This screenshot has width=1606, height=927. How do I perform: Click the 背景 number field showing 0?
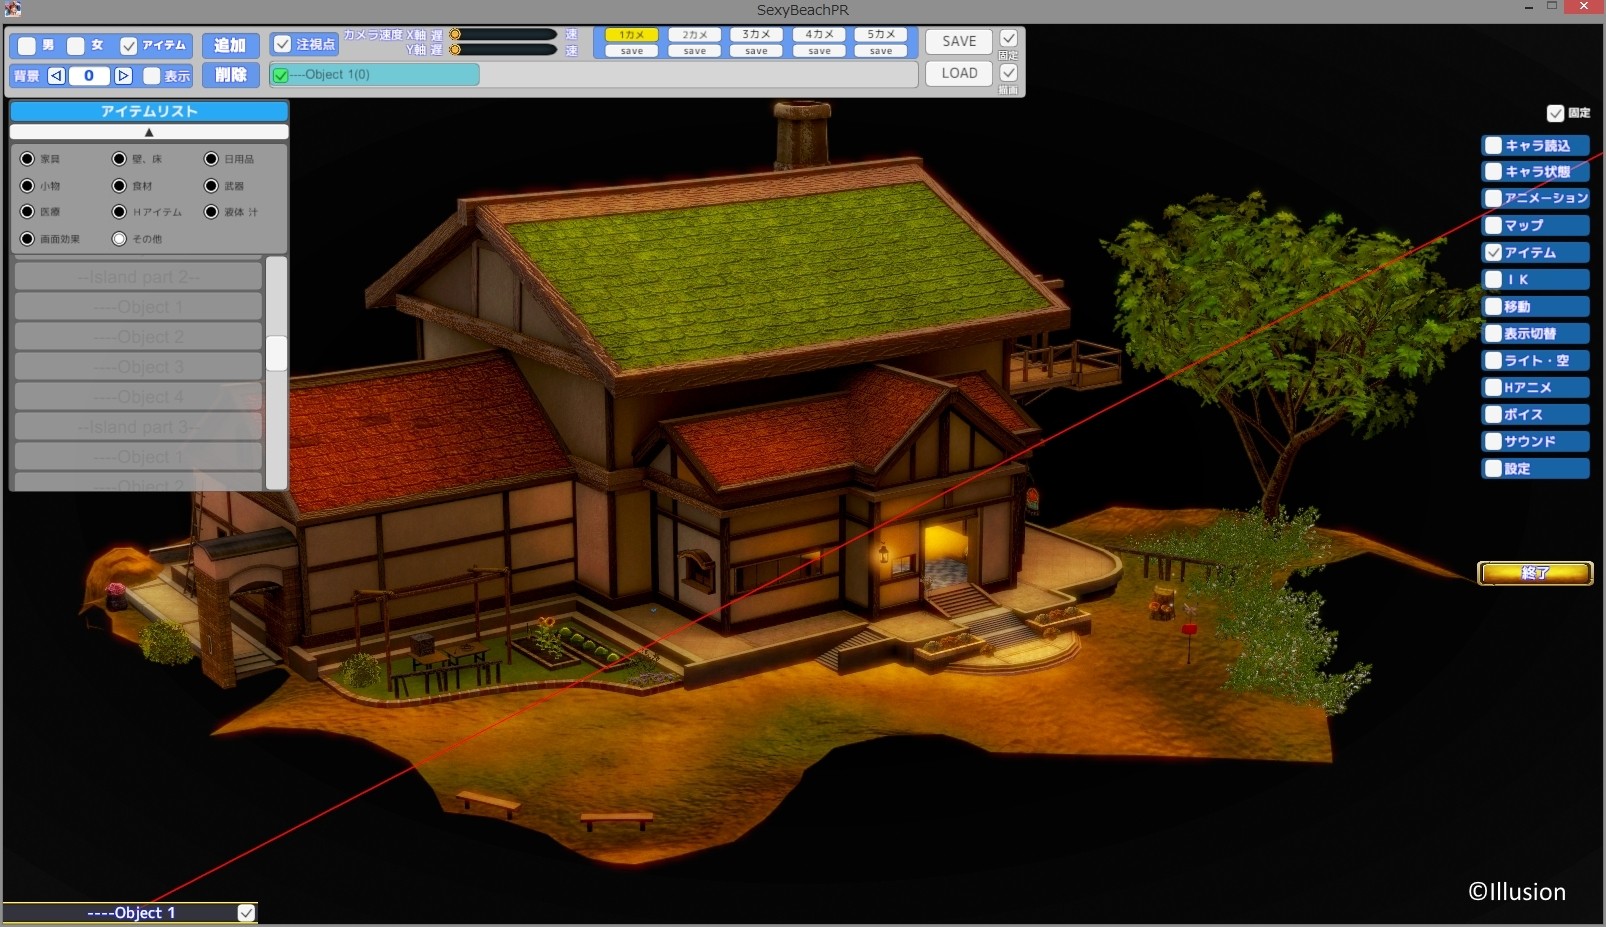(89, 76)
